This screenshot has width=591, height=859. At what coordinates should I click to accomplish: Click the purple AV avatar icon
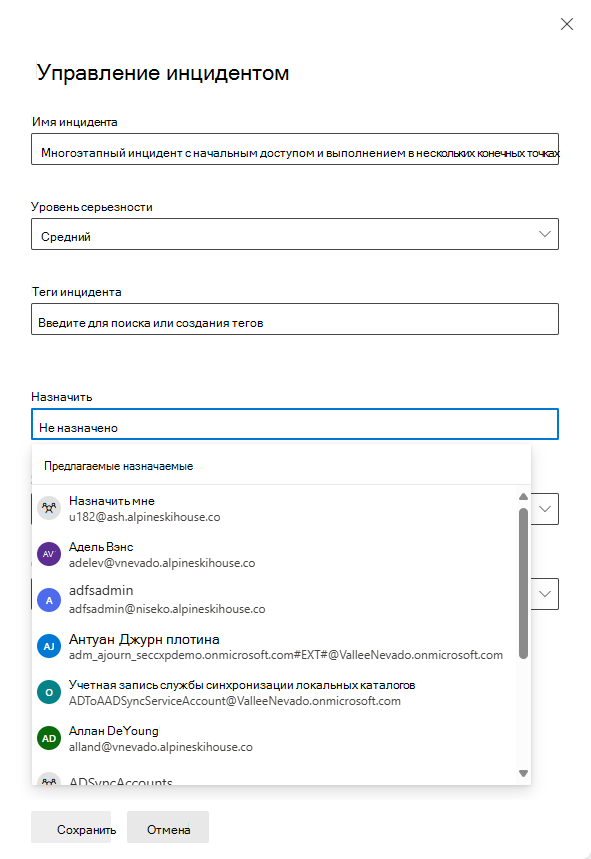point(49,554)
